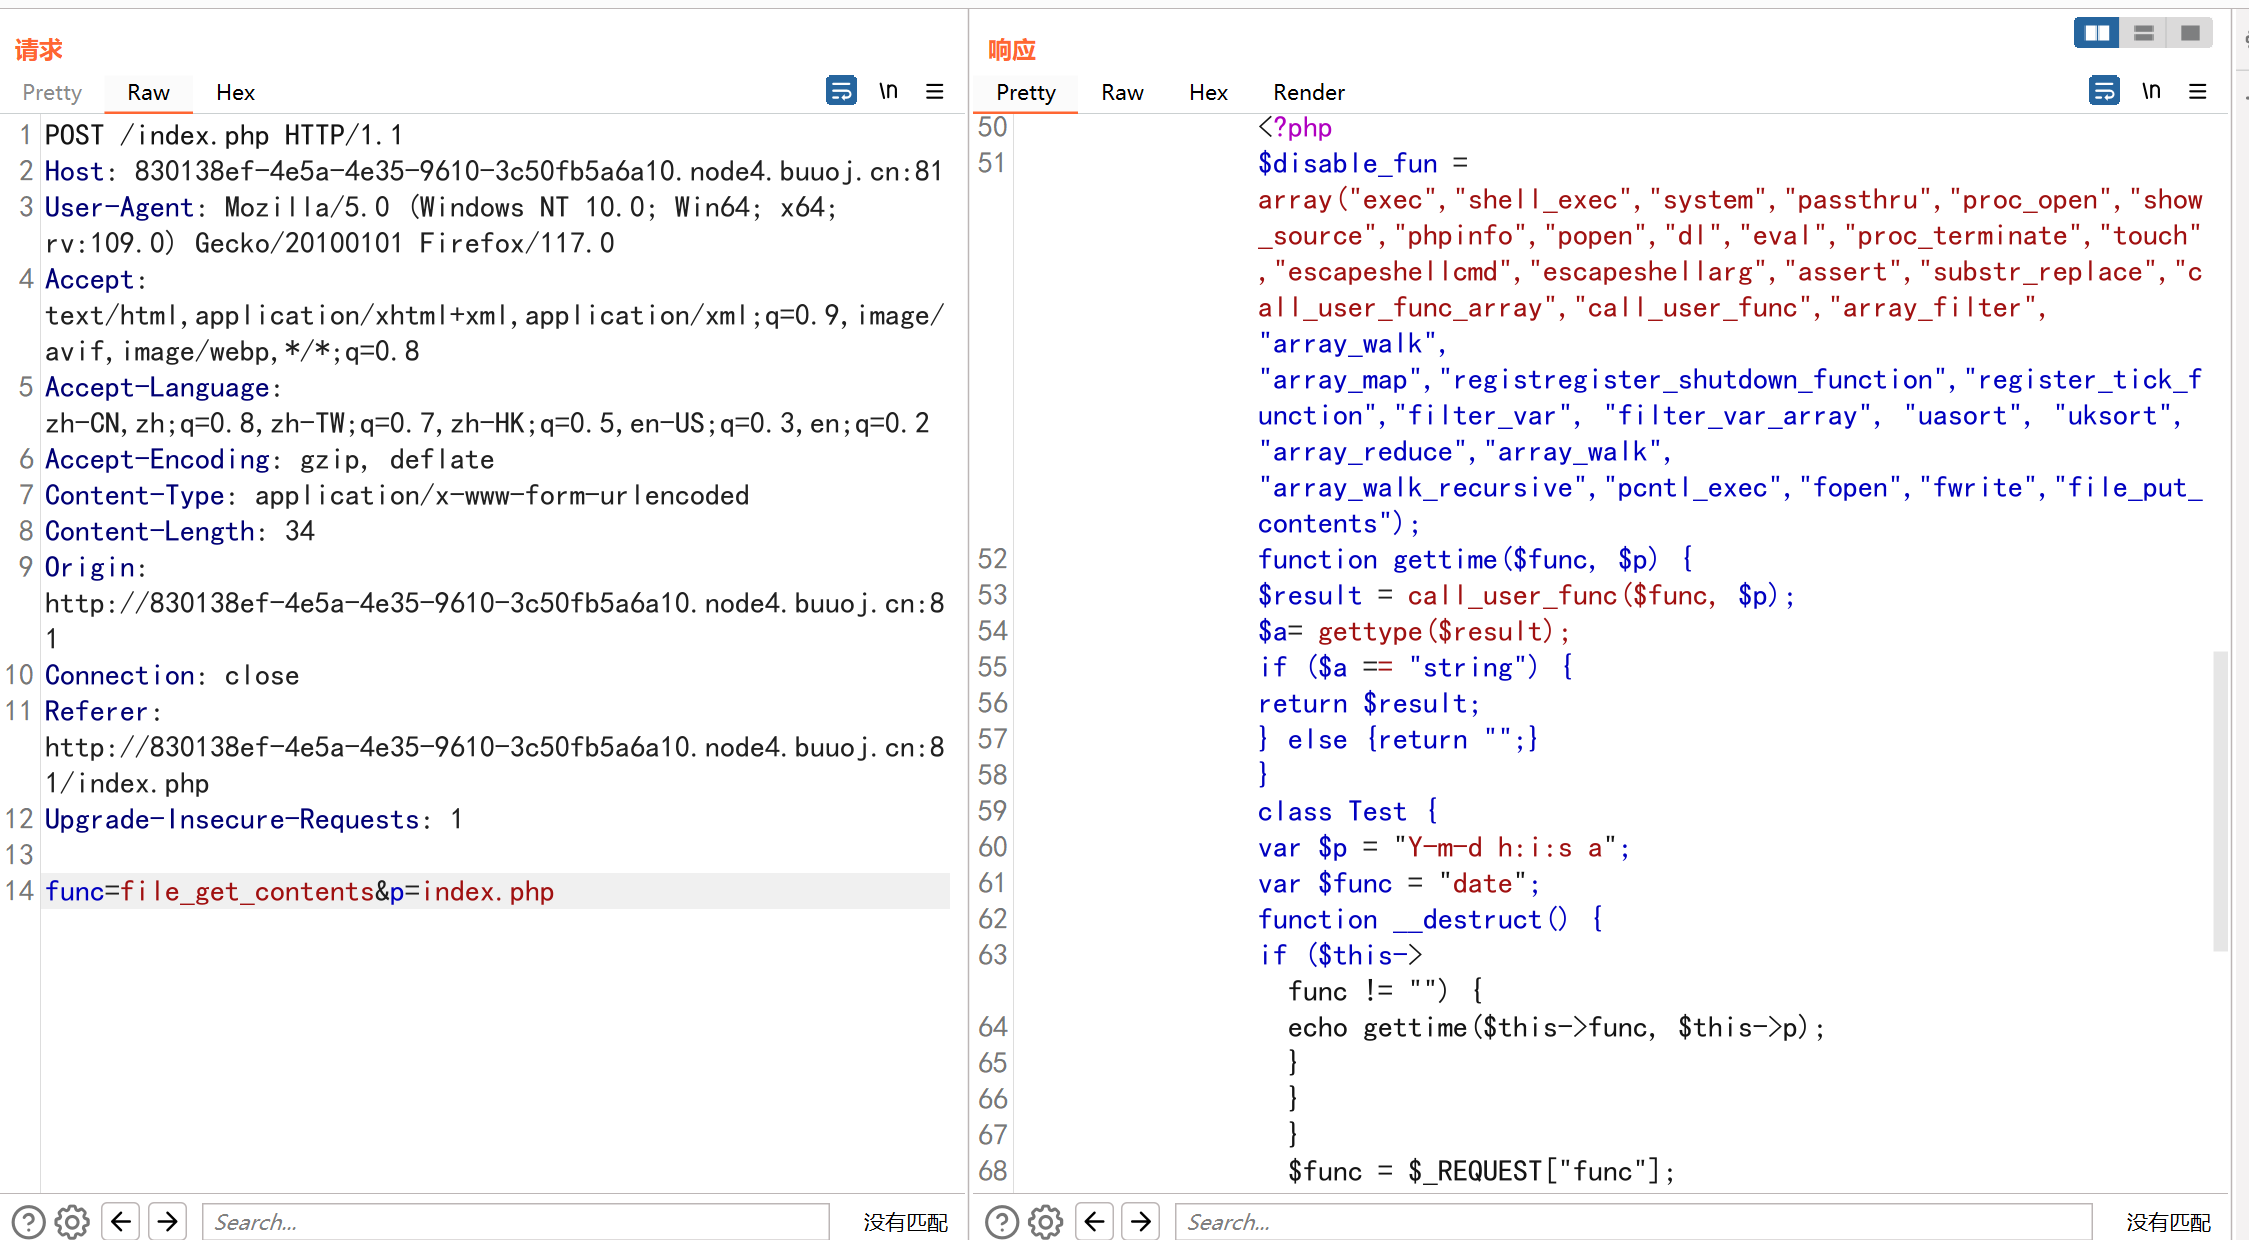The image size is (2249, 1240).
Task: Switch request view to Hex tab
Action: point(236,92)
